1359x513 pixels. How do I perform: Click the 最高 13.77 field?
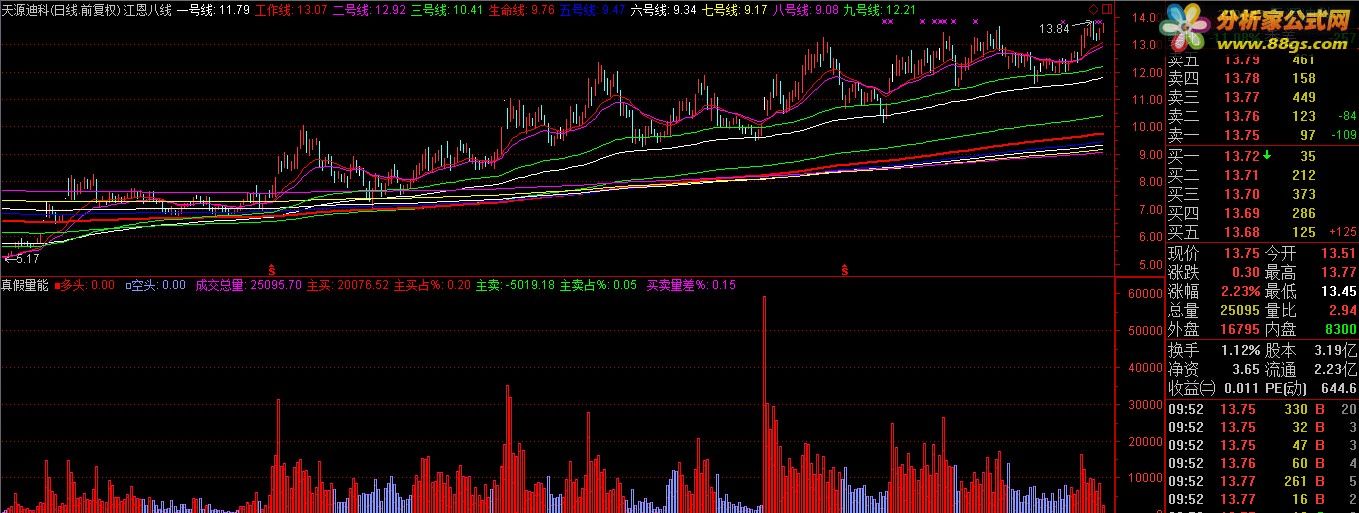click(x=1310, y=272)
